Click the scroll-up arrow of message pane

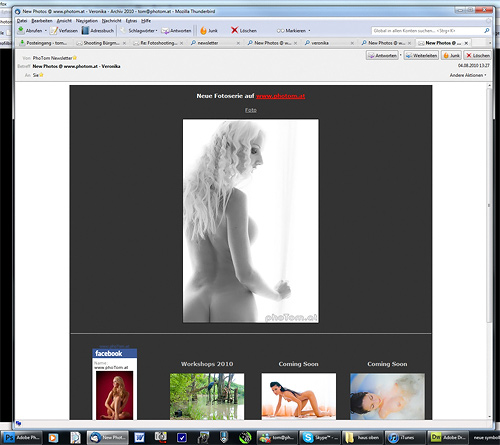pos(489,86)
